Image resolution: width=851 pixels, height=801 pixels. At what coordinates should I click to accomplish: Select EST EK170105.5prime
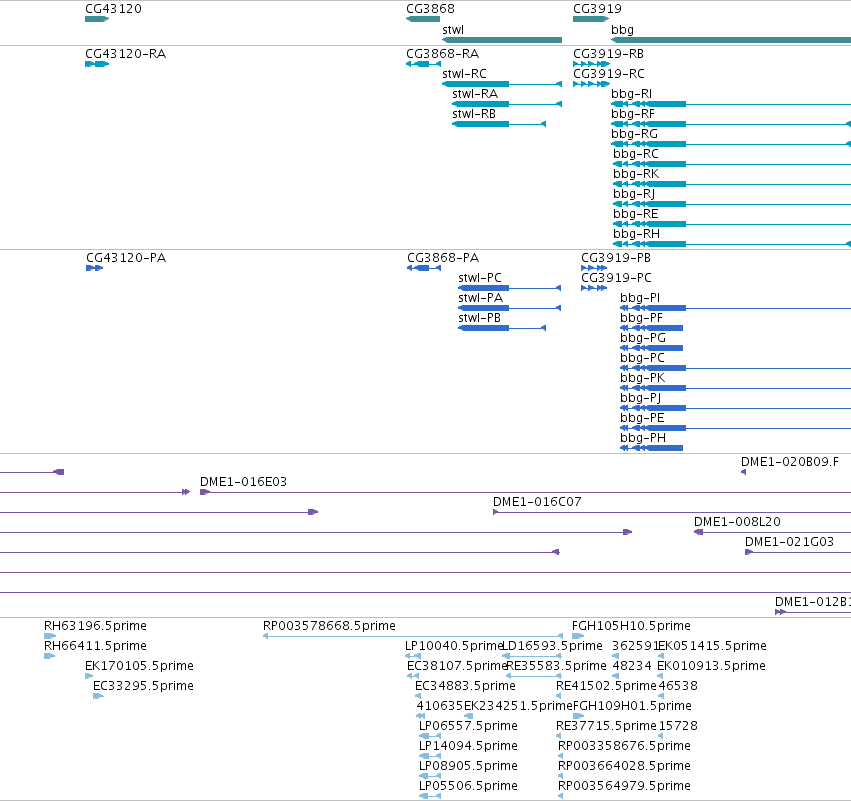point(139,666)
